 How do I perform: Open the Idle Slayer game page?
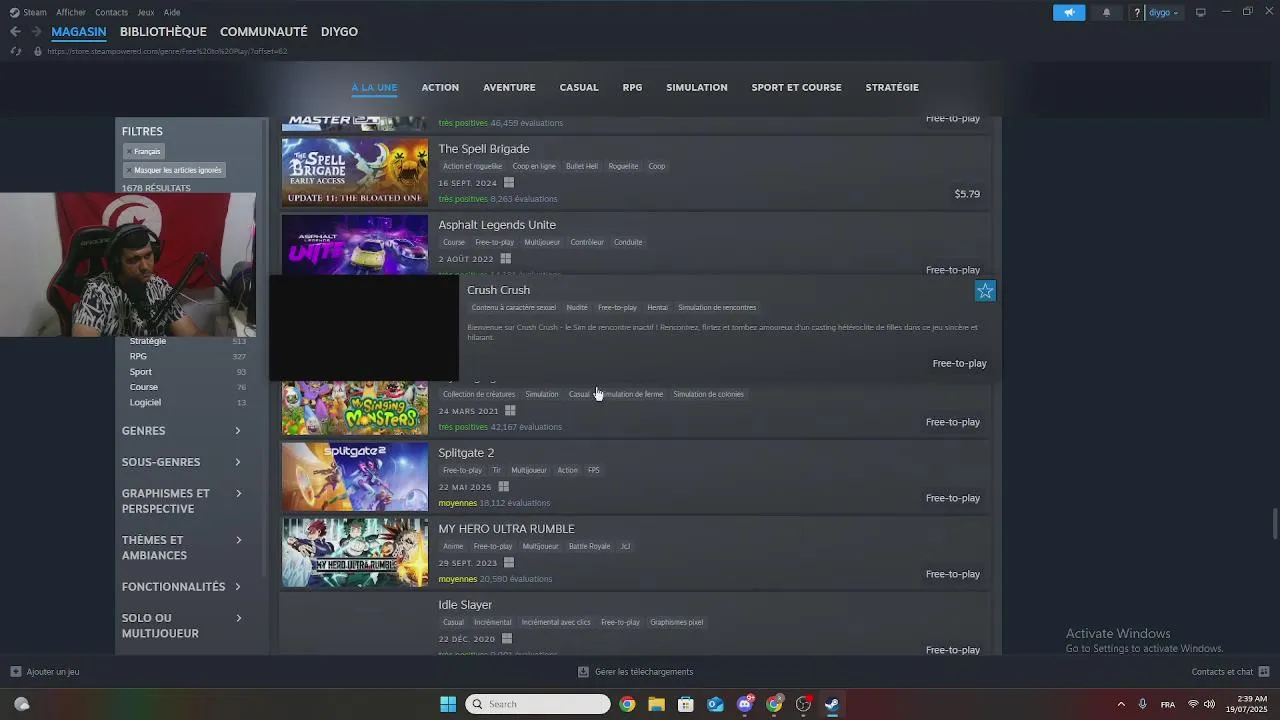(x=465, y=605)
